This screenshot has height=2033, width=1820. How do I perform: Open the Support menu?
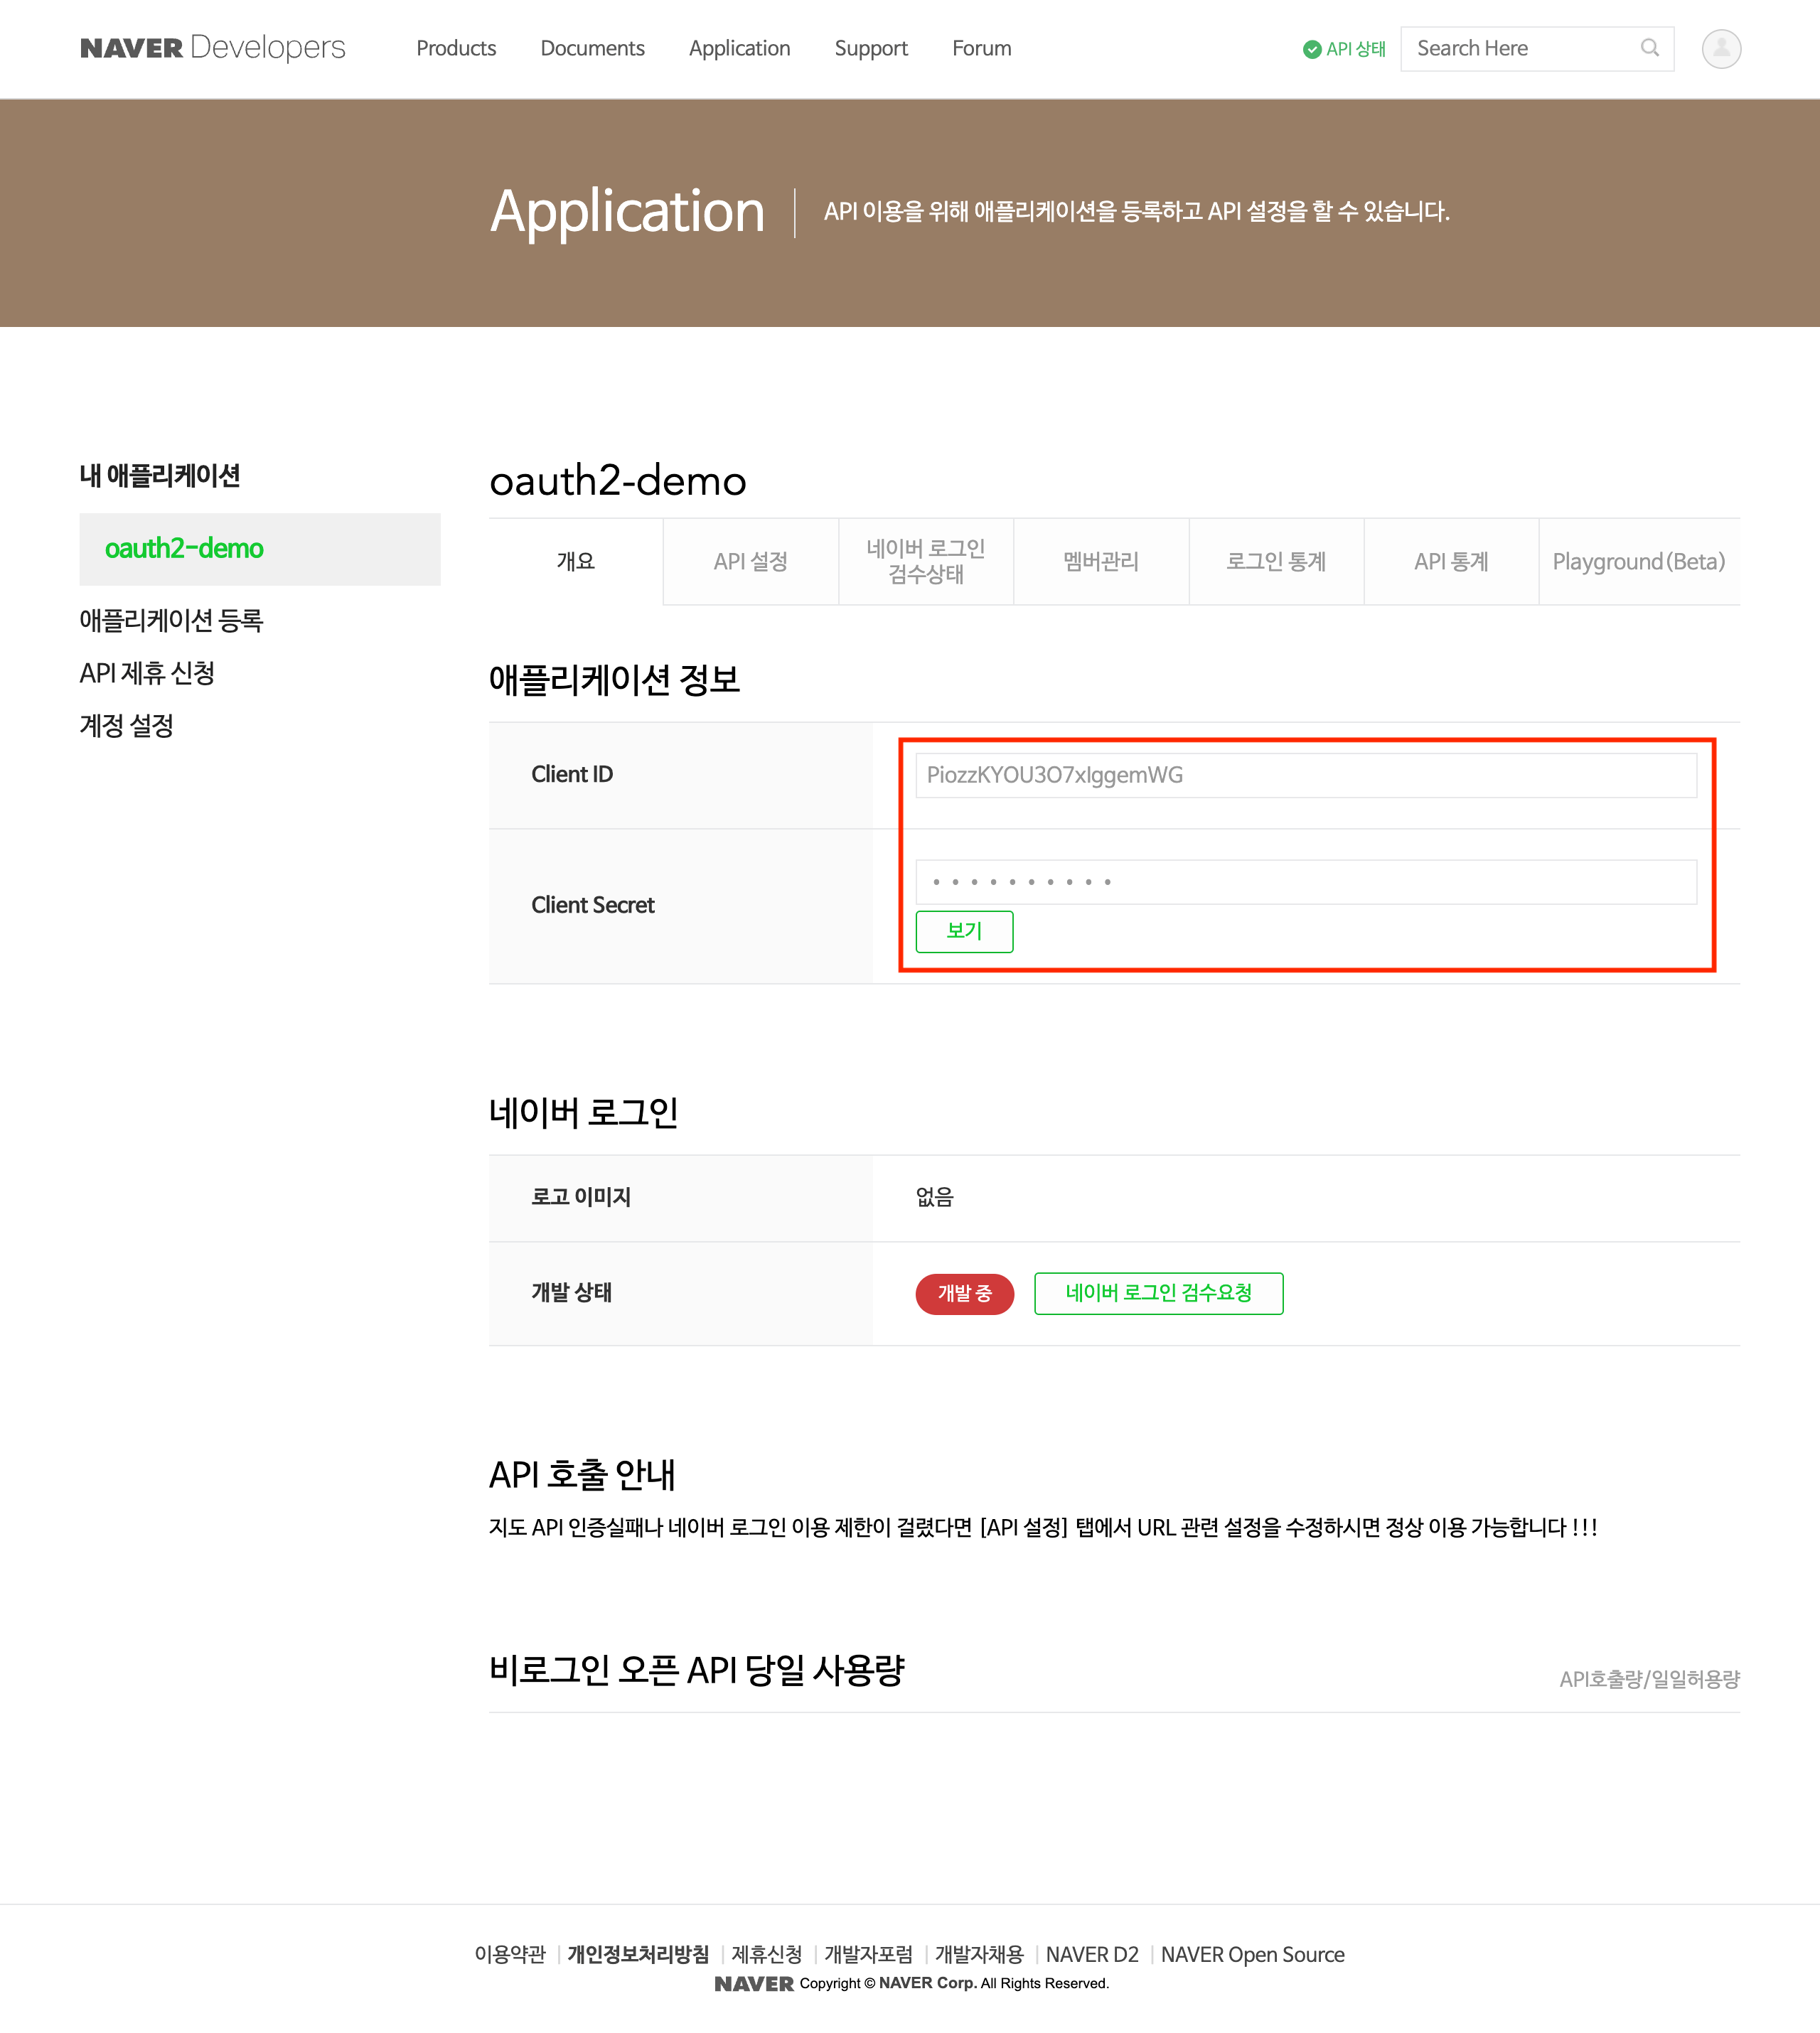tap(871, 48)
